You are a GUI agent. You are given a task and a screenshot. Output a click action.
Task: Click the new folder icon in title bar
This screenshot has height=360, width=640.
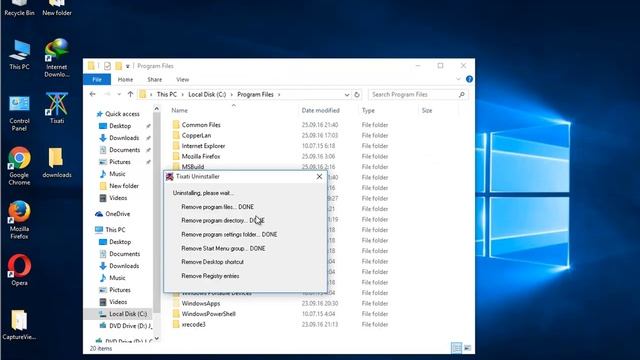click(118, 66)
